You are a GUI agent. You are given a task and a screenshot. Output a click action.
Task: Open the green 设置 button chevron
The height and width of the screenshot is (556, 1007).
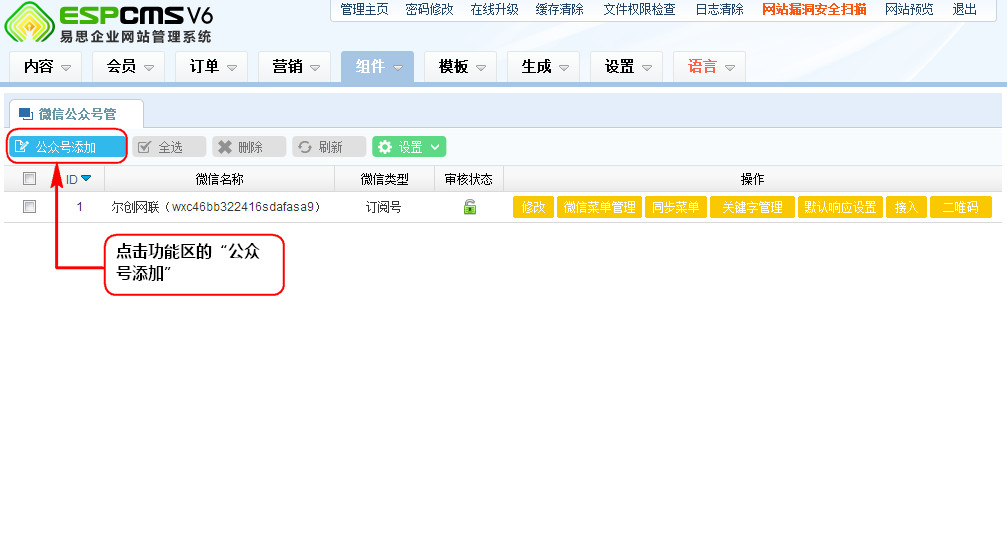[x=435, y=147]
